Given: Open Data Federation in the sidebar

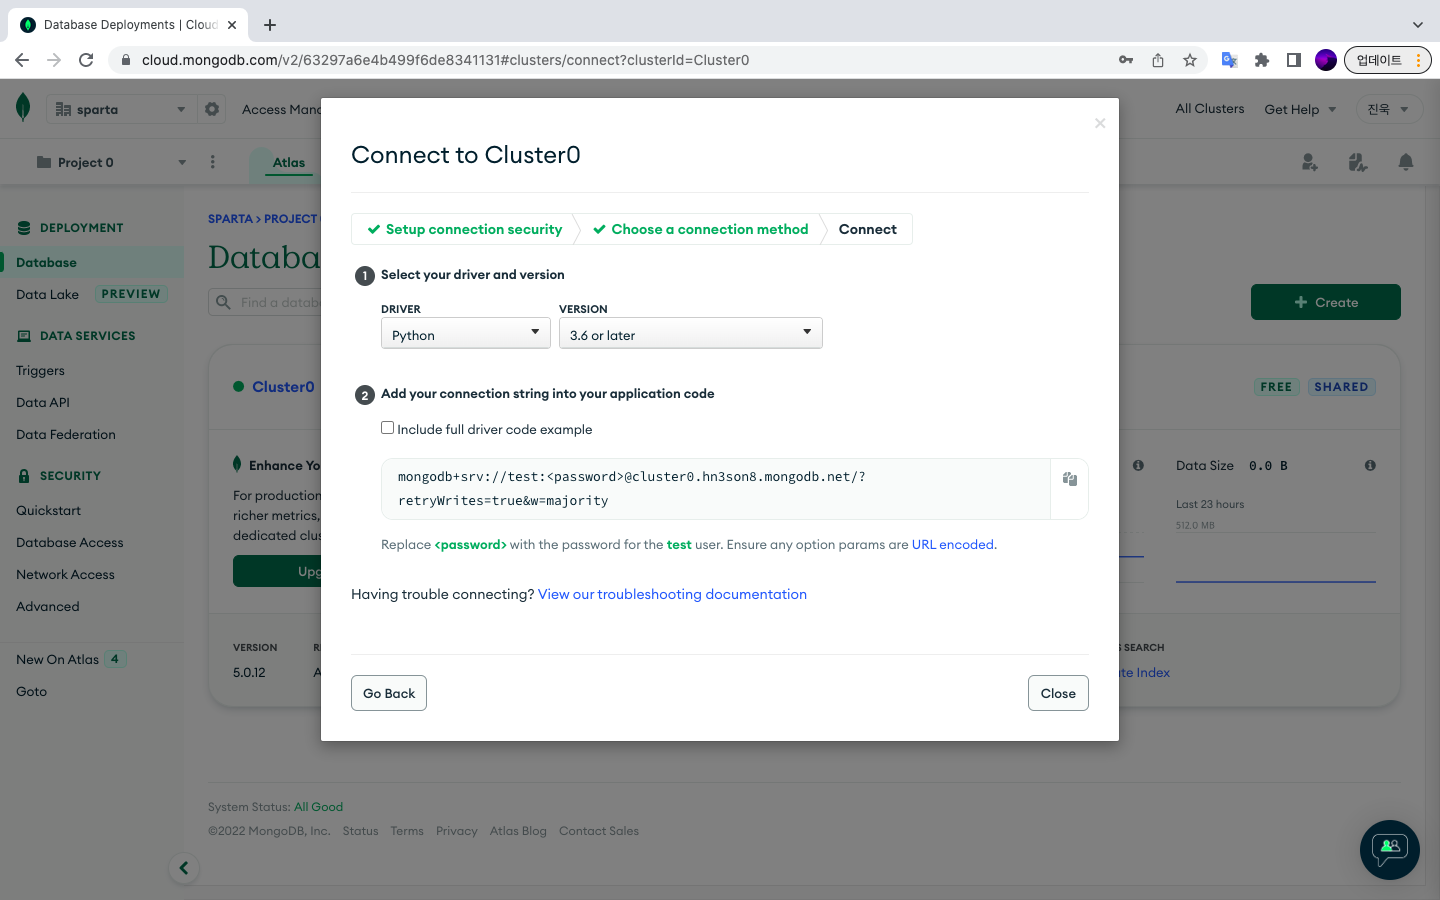Looking at the screenshot, I should (66, 434).
